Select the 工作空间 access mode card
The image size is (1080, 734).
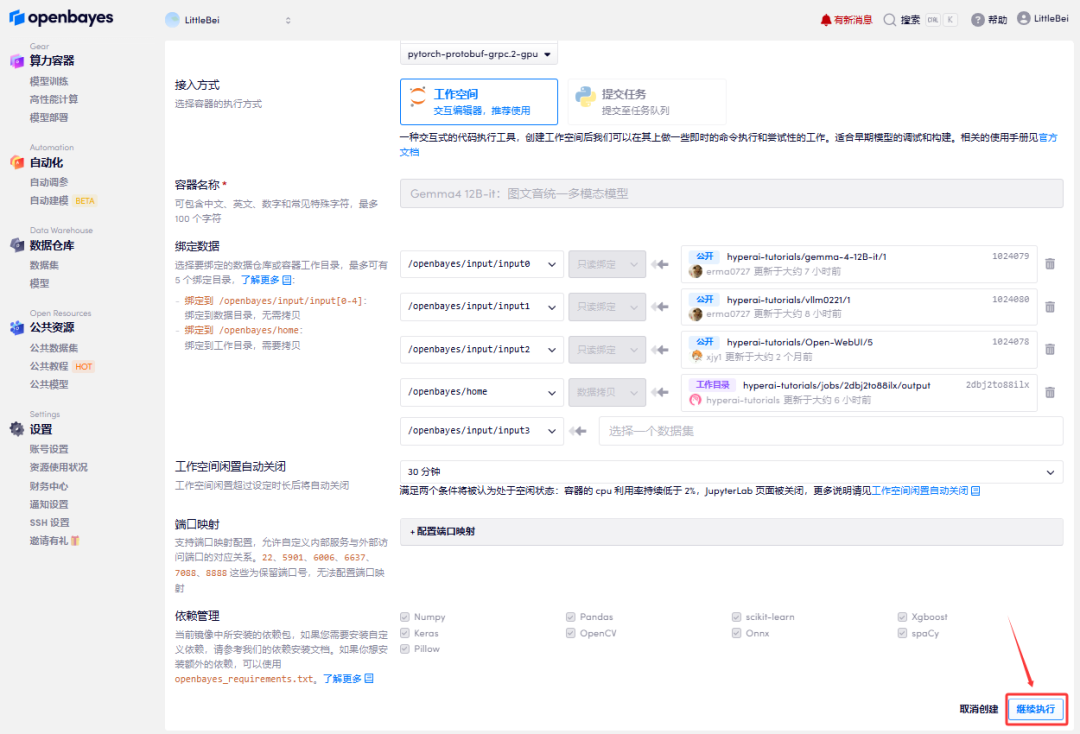(479, 101)
